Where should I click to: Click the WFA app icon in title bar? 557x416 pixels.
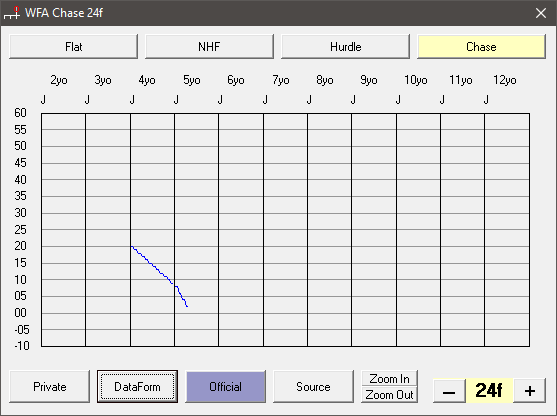pyautogui.click(x=11, y=13)
